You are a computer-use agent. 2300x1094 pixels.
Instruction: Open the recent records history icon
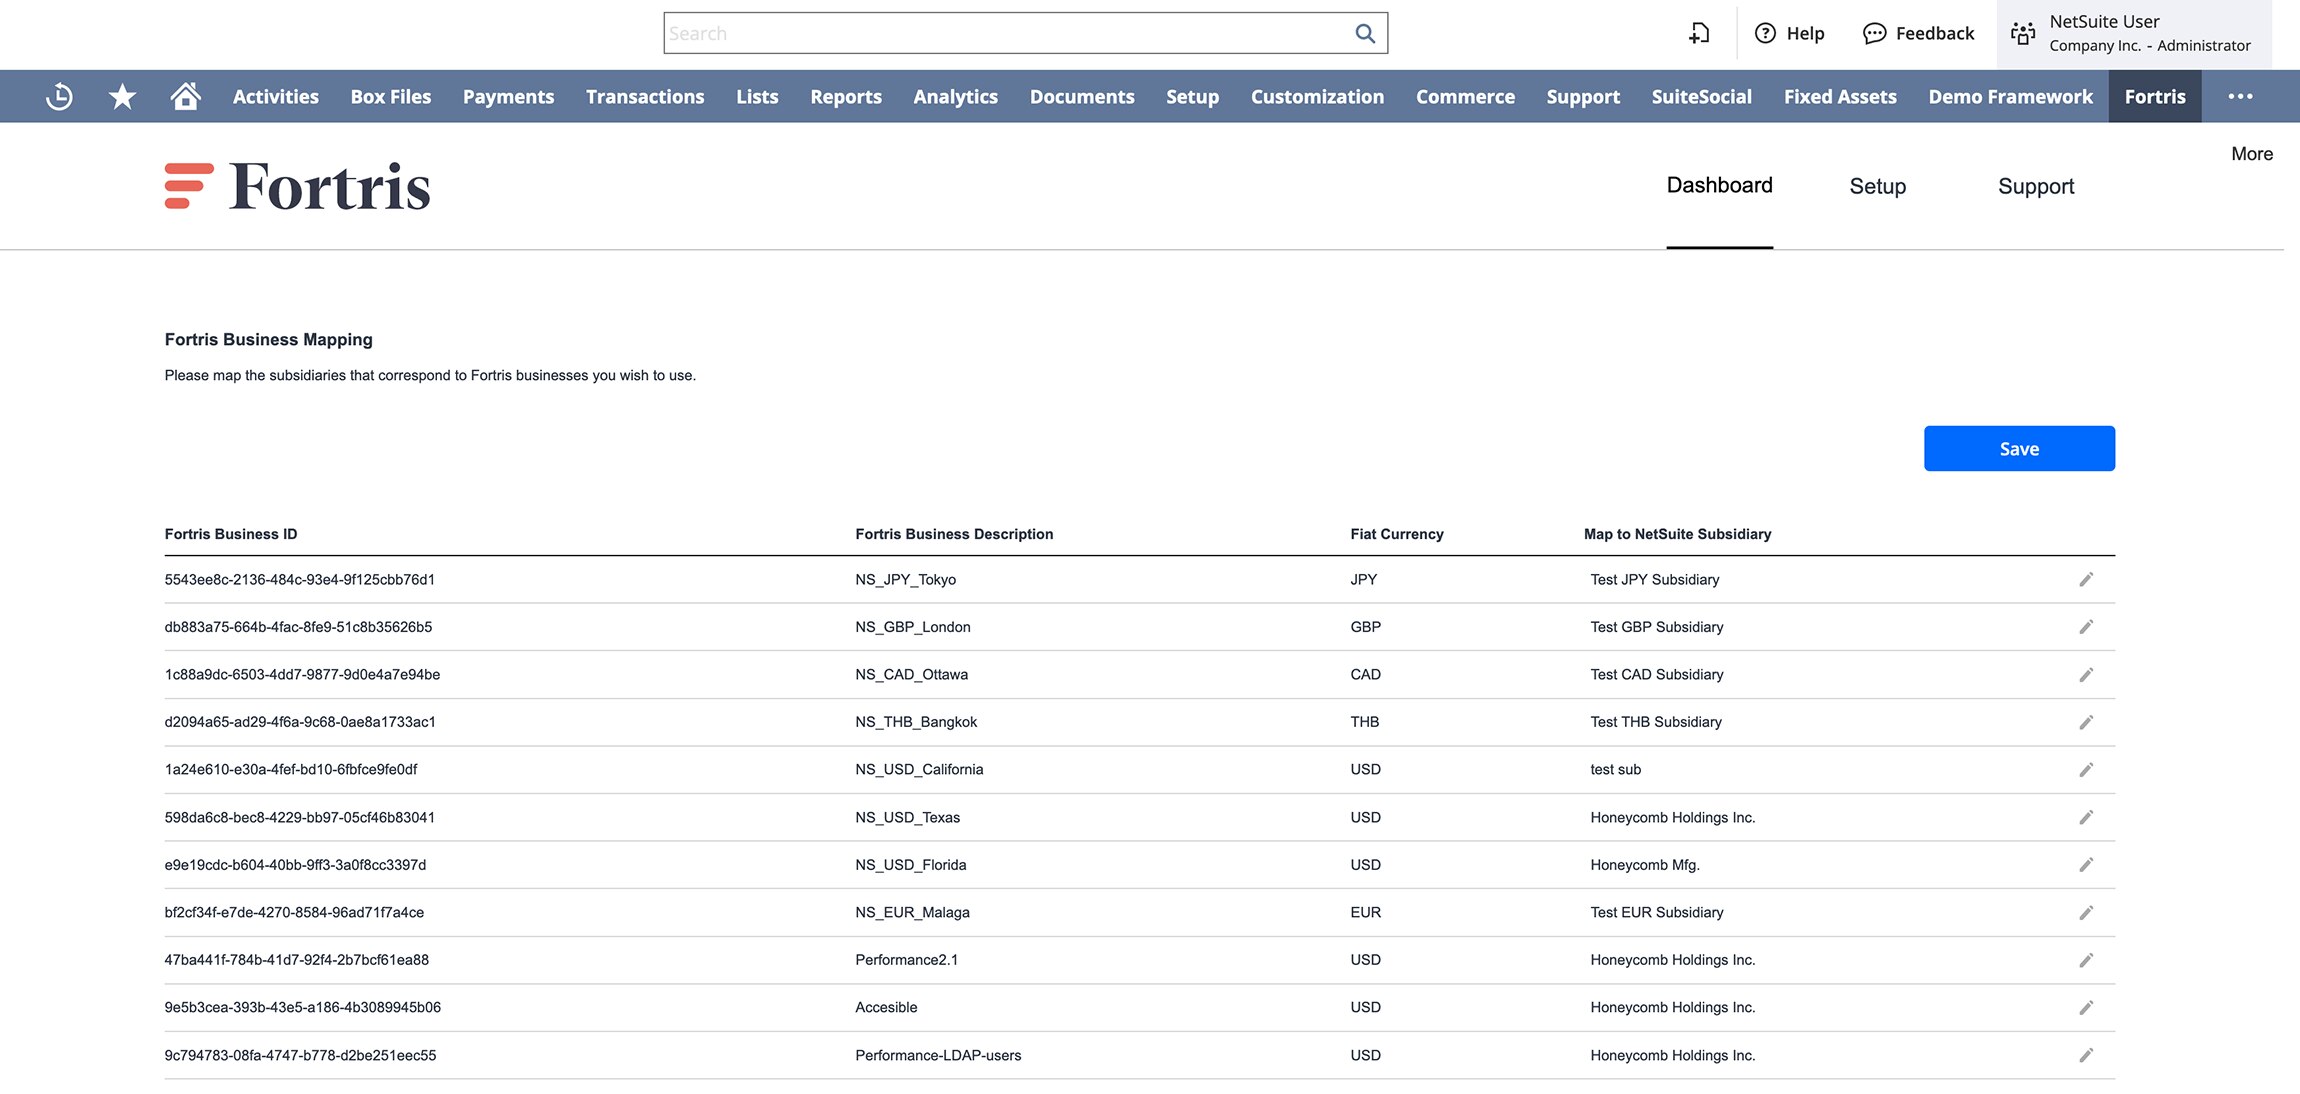[59, 96]
